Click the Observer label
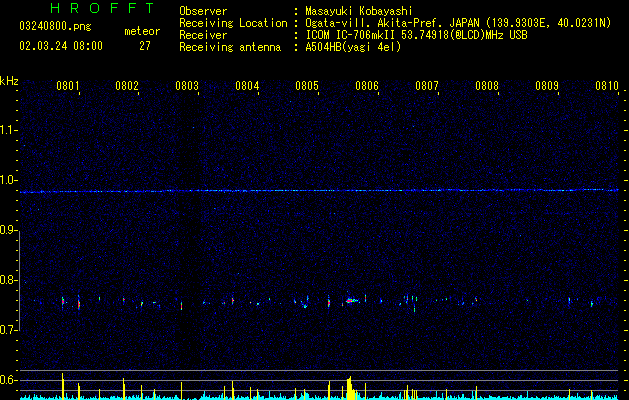The height and width of the screenshot is (400, 629). (203, 11)
